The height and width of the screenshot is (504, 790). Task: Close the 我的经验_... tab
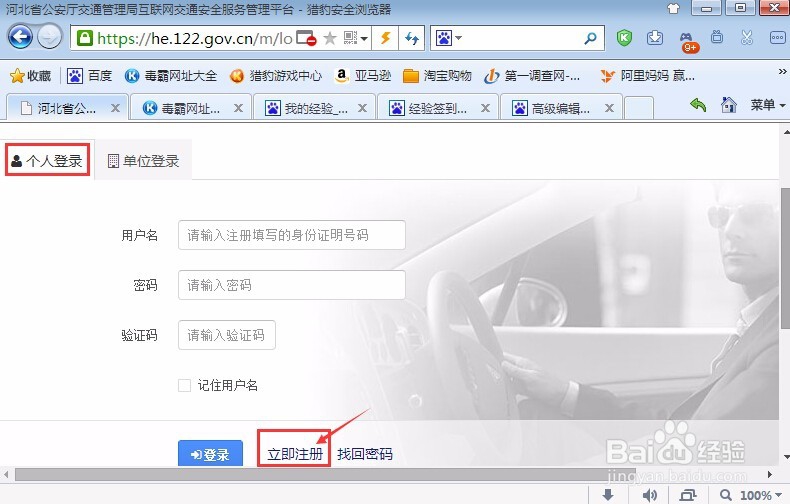(x=362, y=108)
